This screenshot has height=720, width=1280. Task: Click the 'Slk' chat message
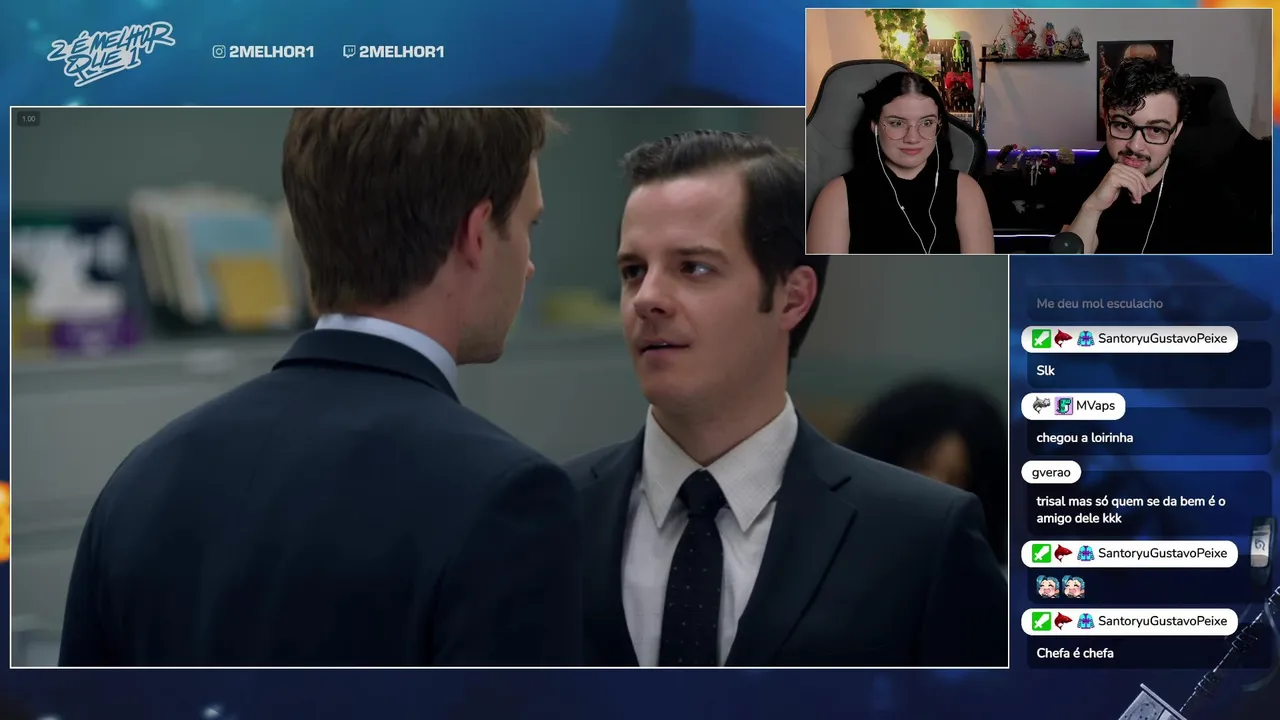pyautogui.click(x=1045, y=371)
